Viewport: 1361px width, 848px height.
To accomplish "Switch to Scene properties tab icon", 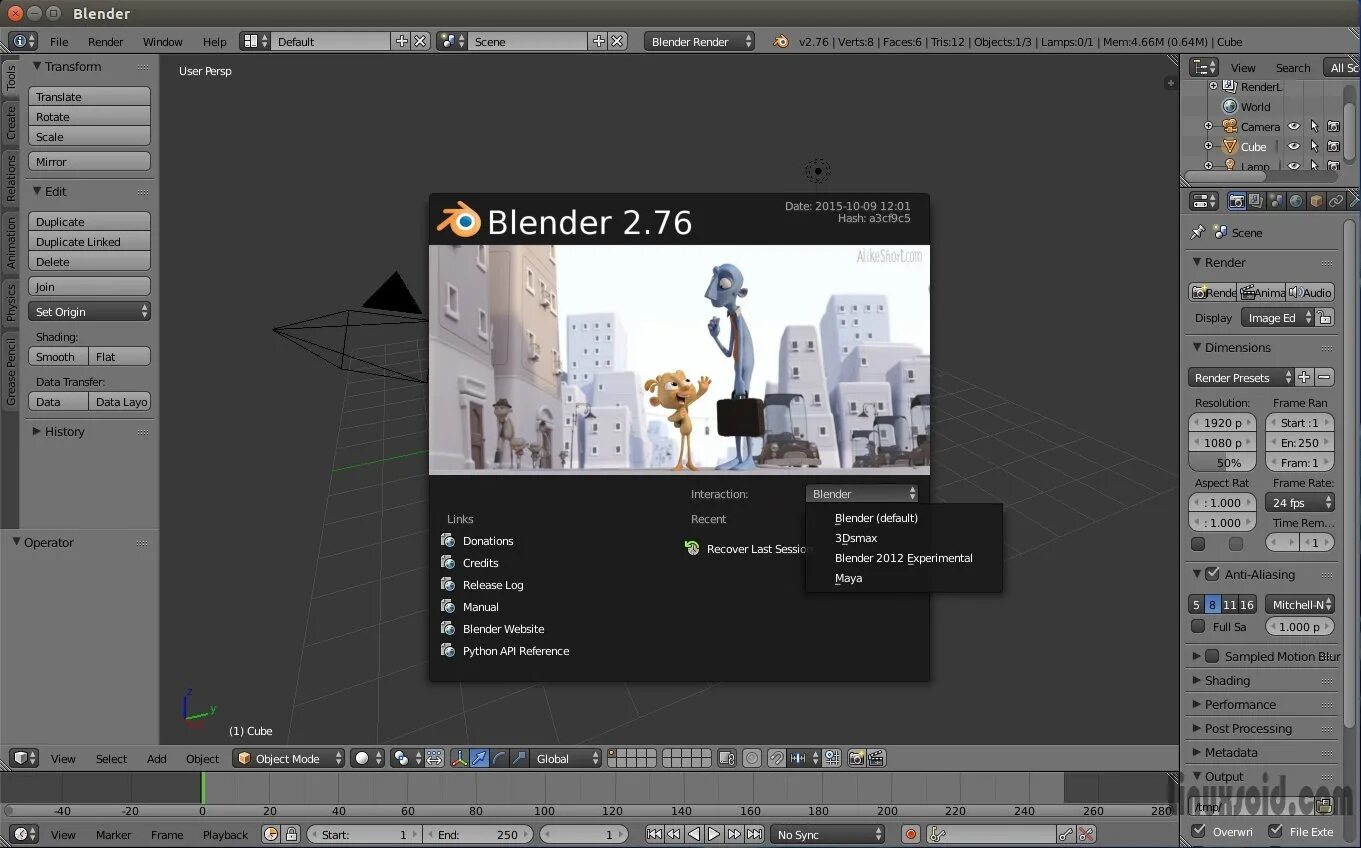I will [x=1276, y=201].
